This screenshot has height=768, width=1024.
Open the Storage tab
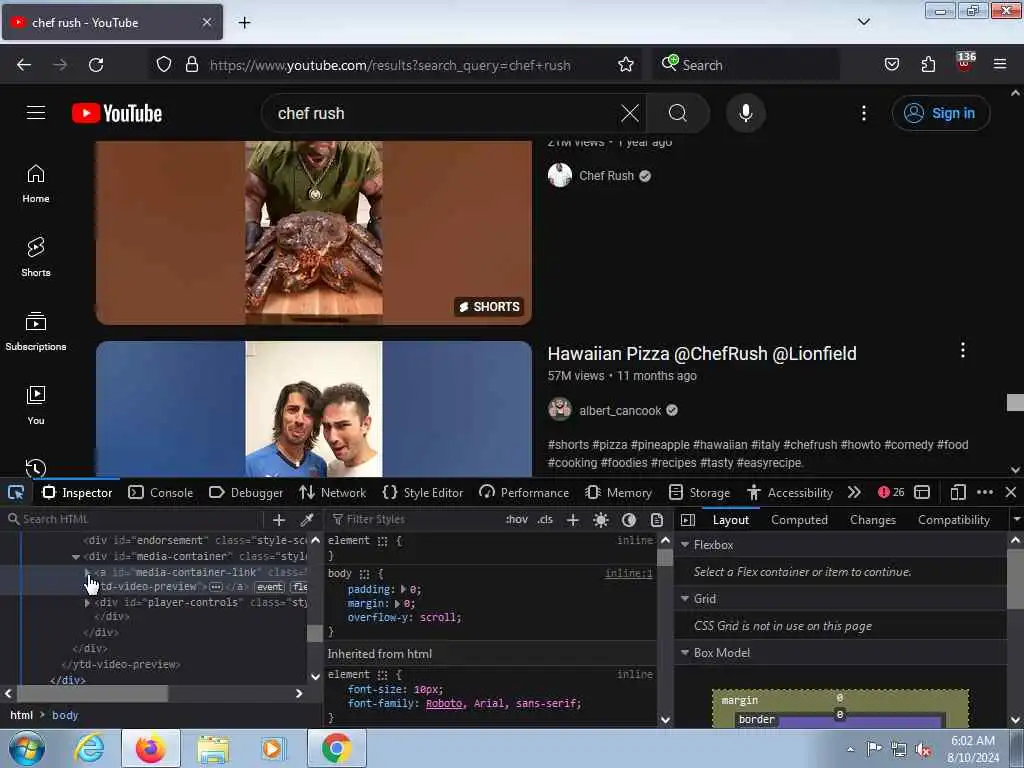(x=699, y=492)
